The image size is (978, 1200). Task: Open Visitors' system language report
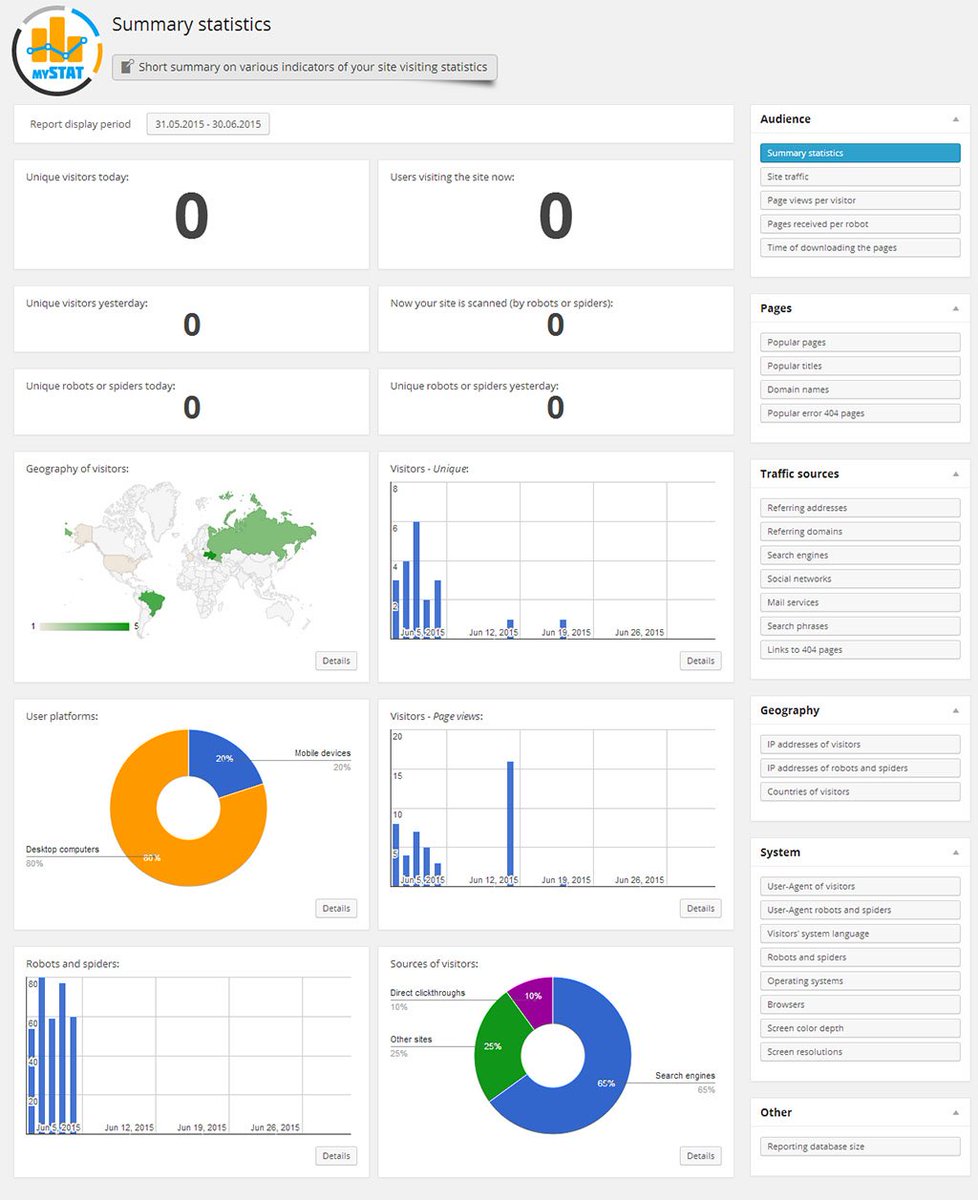pyautogui.click(x=860, y=934)
